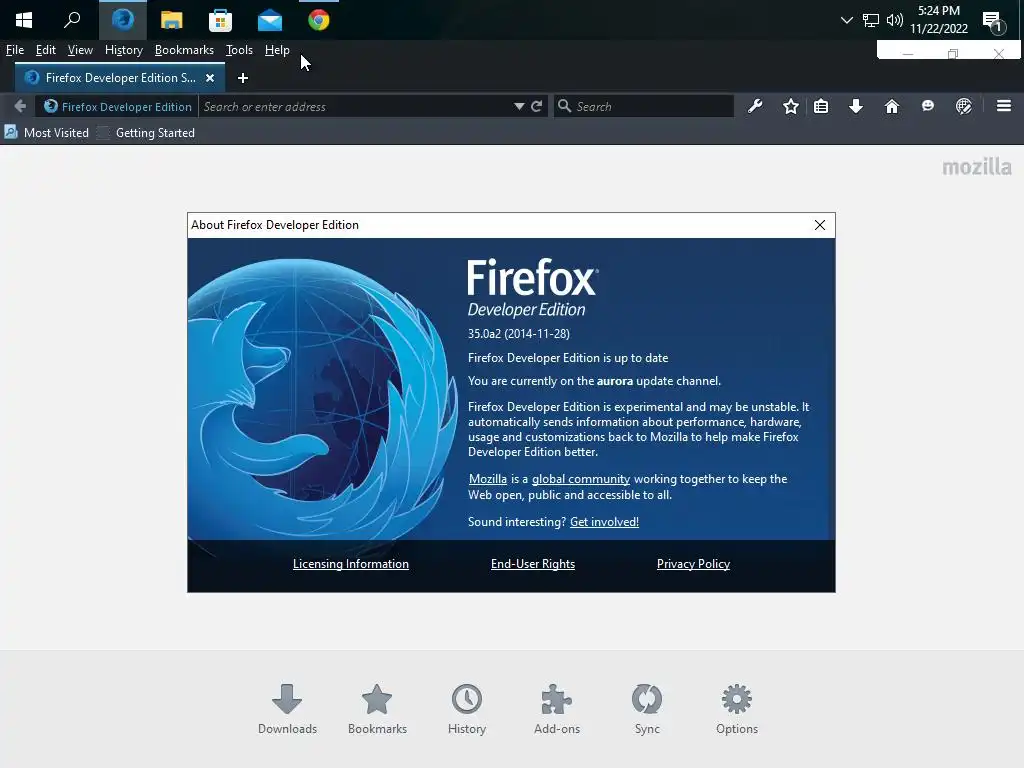Show hidden system tray icons
This screenshot has height=768, width=1024.
pos(846,20)
